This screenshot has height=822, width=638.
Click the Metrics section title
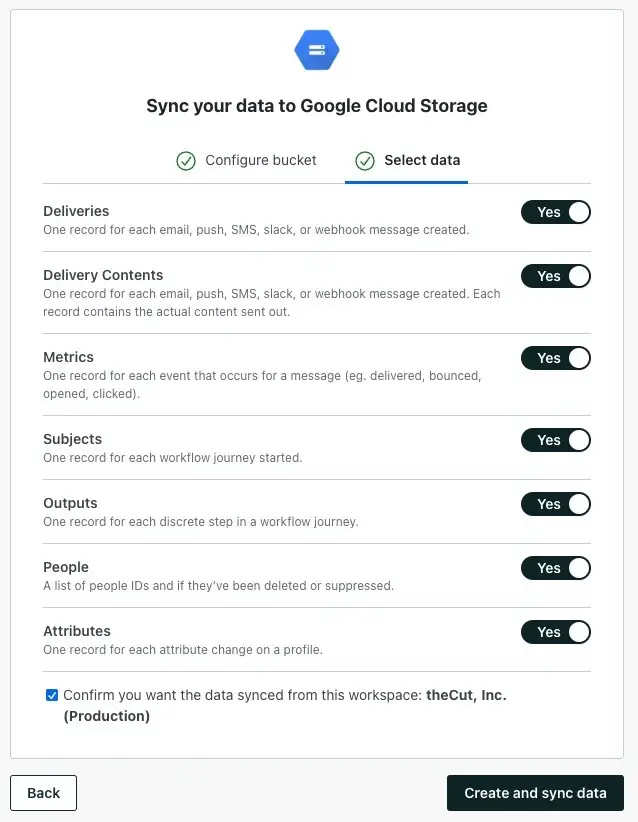point(68,357)
